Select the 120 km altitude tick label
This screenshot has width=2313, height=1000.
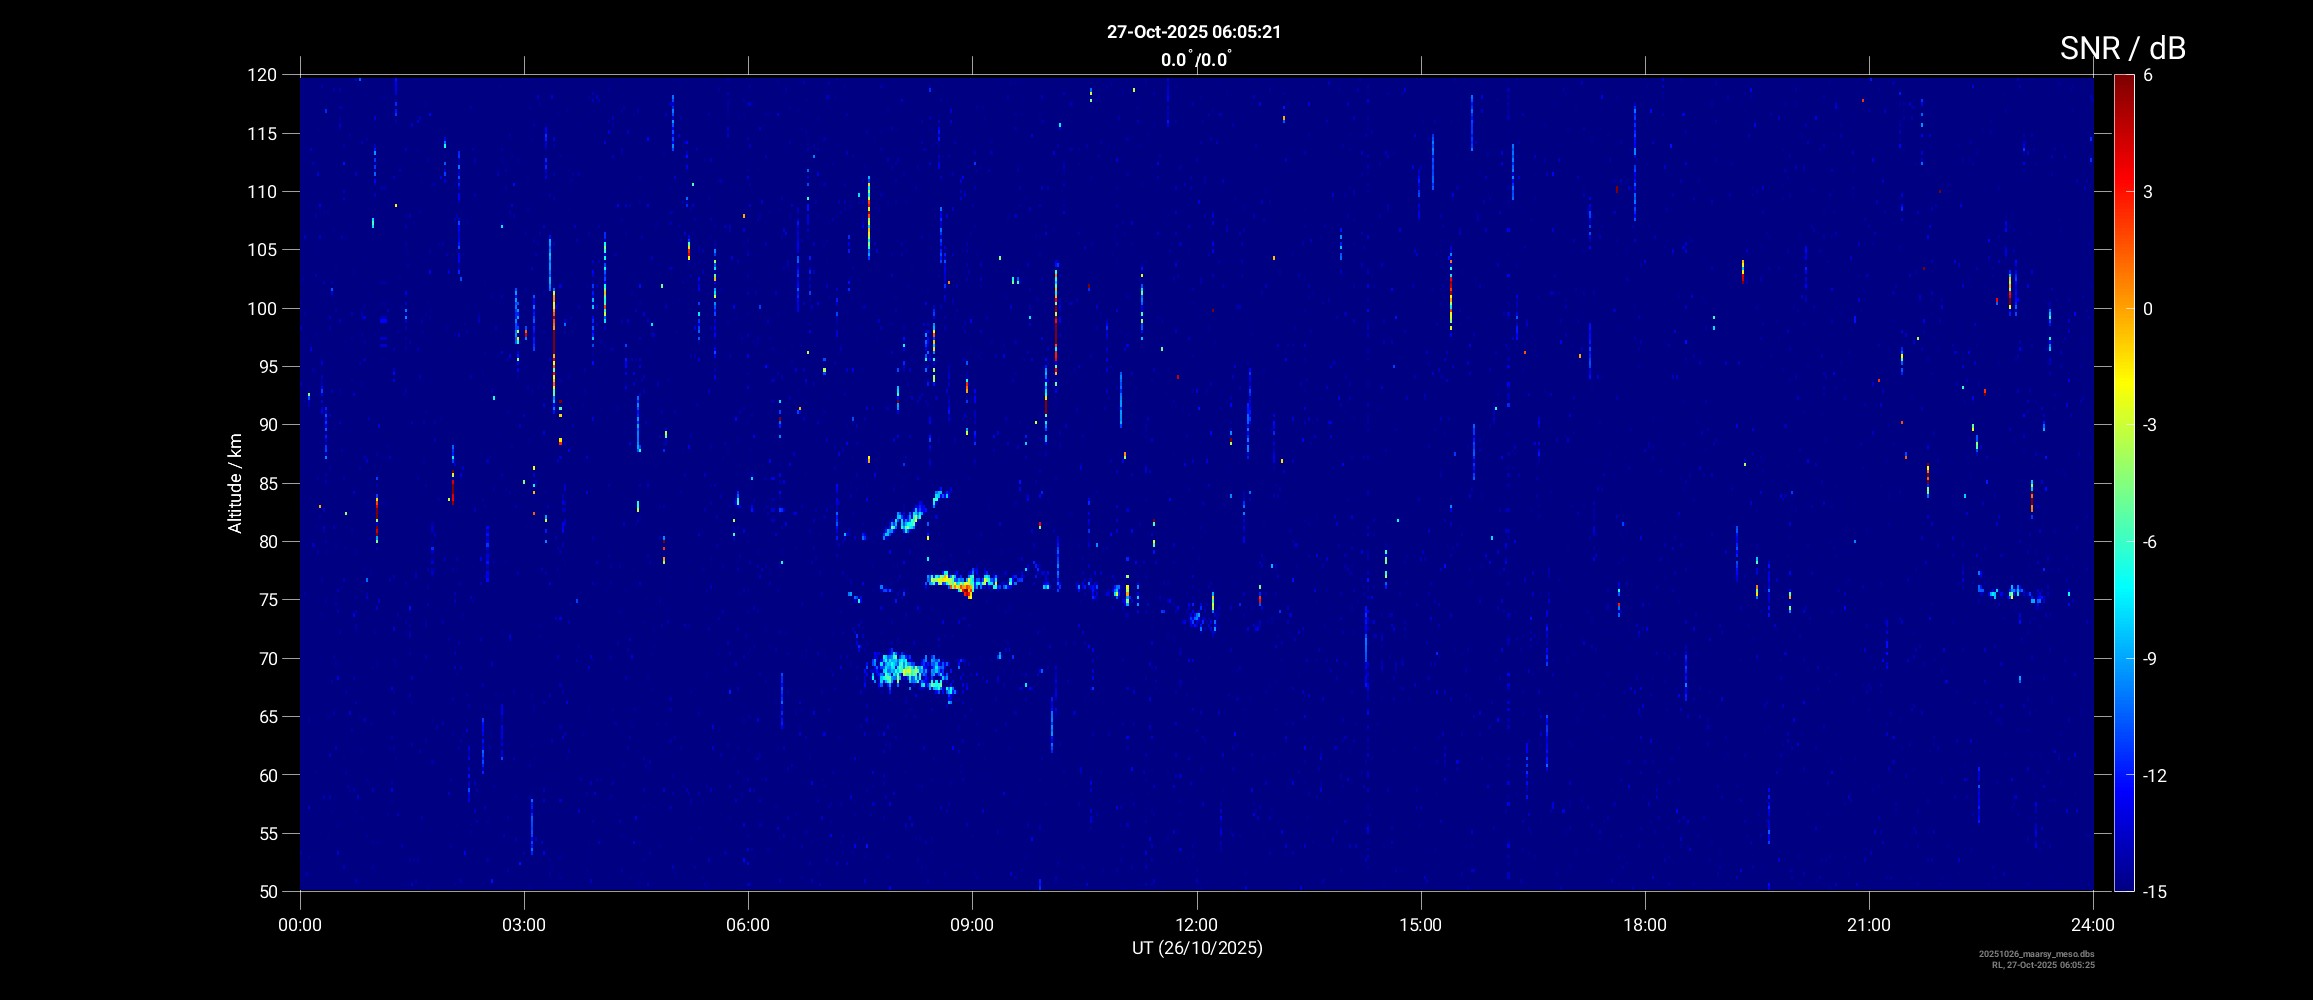click(262, 75)
